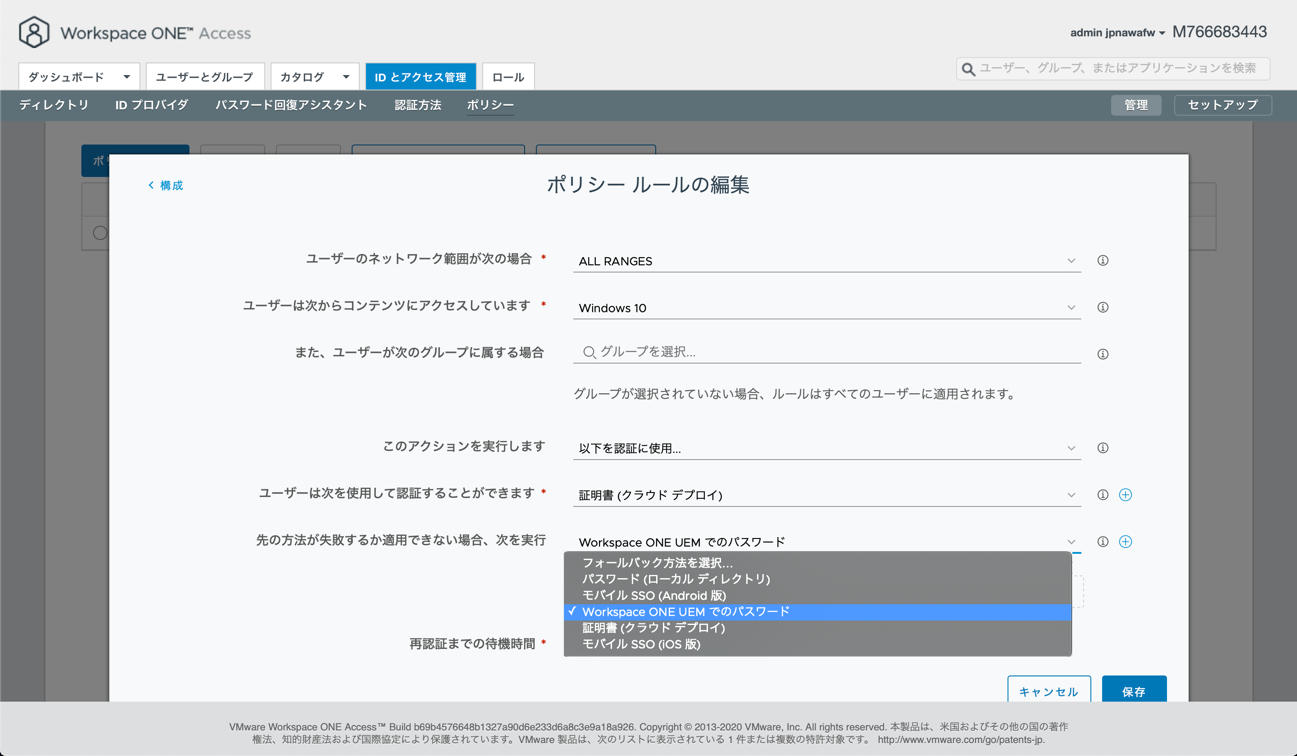Open info icon for group selection field
This screenshot has height=756, width=1297.
(x=1103, y=354)
